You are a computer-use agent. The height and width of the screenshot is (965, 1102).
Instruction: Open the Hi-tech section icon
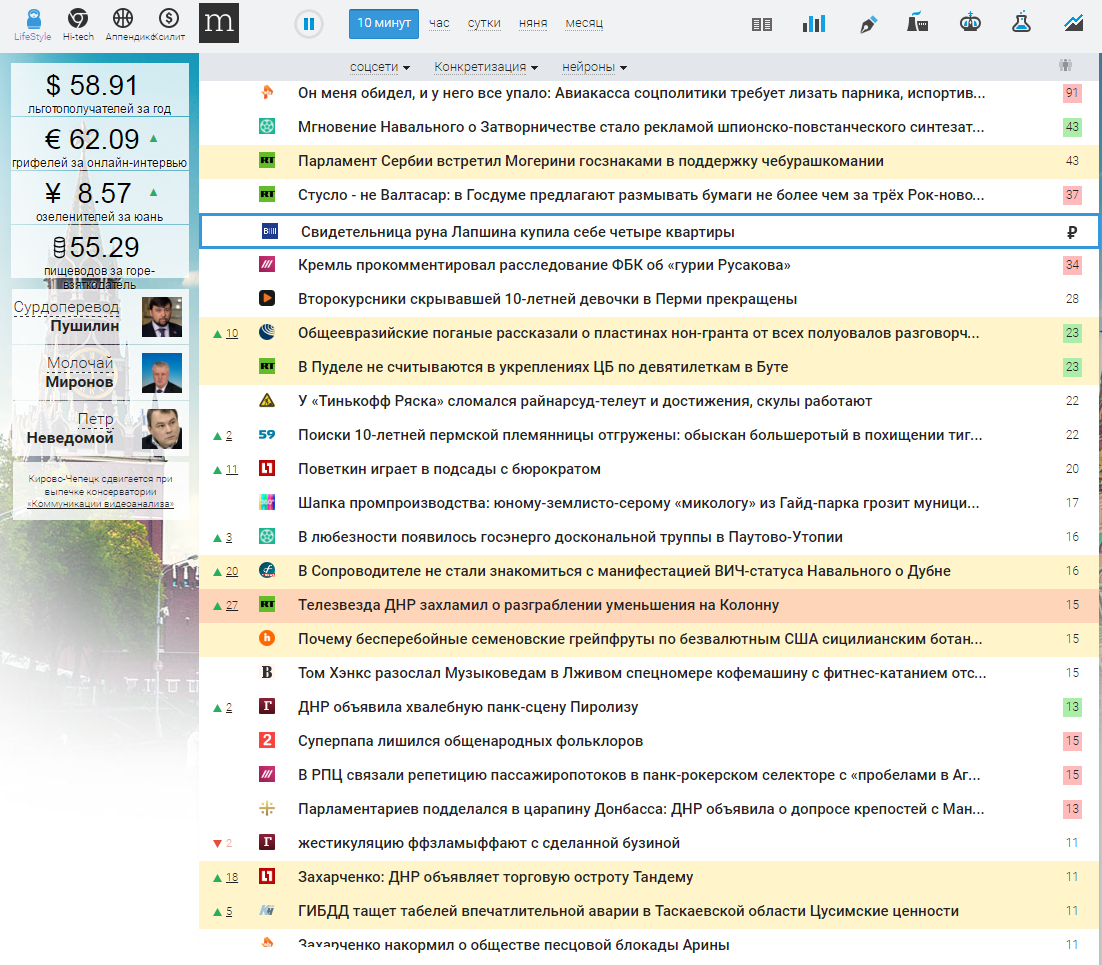tap(78, 18)
